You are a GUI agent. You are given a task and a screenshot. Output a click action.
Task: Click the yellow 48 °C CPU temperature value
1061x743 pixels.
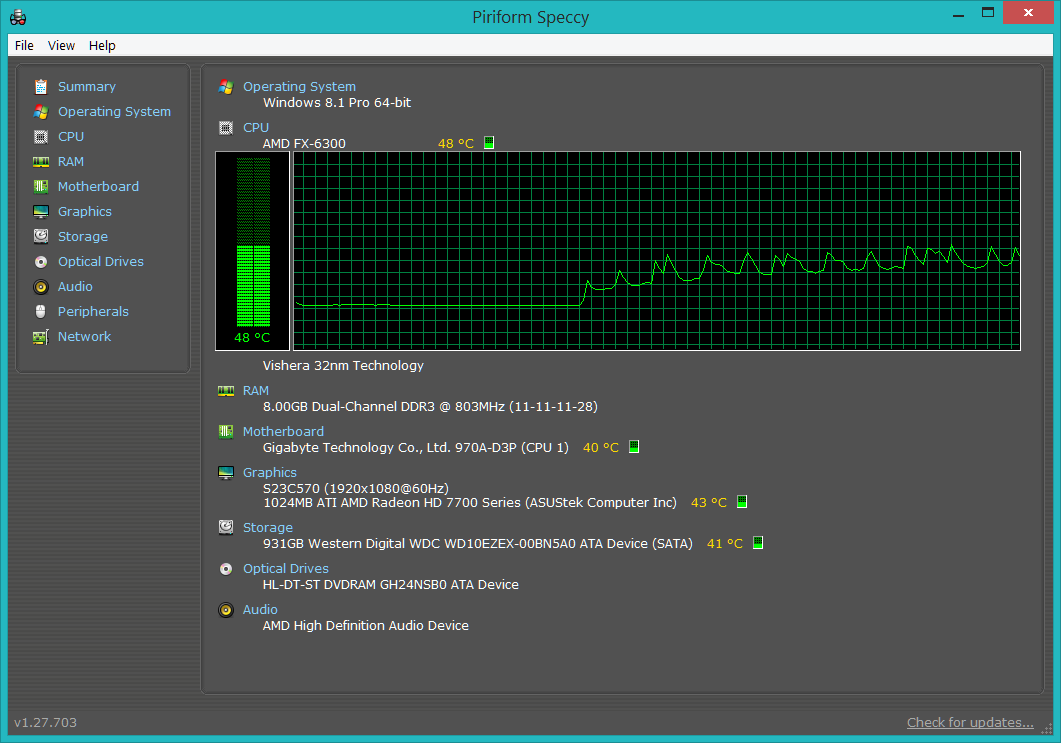tap(455, 143)
